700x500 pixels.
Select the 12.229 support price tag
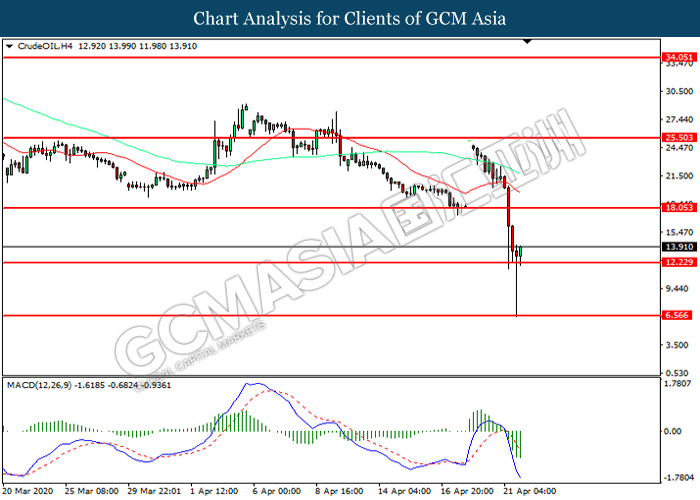tap(678, 262)
